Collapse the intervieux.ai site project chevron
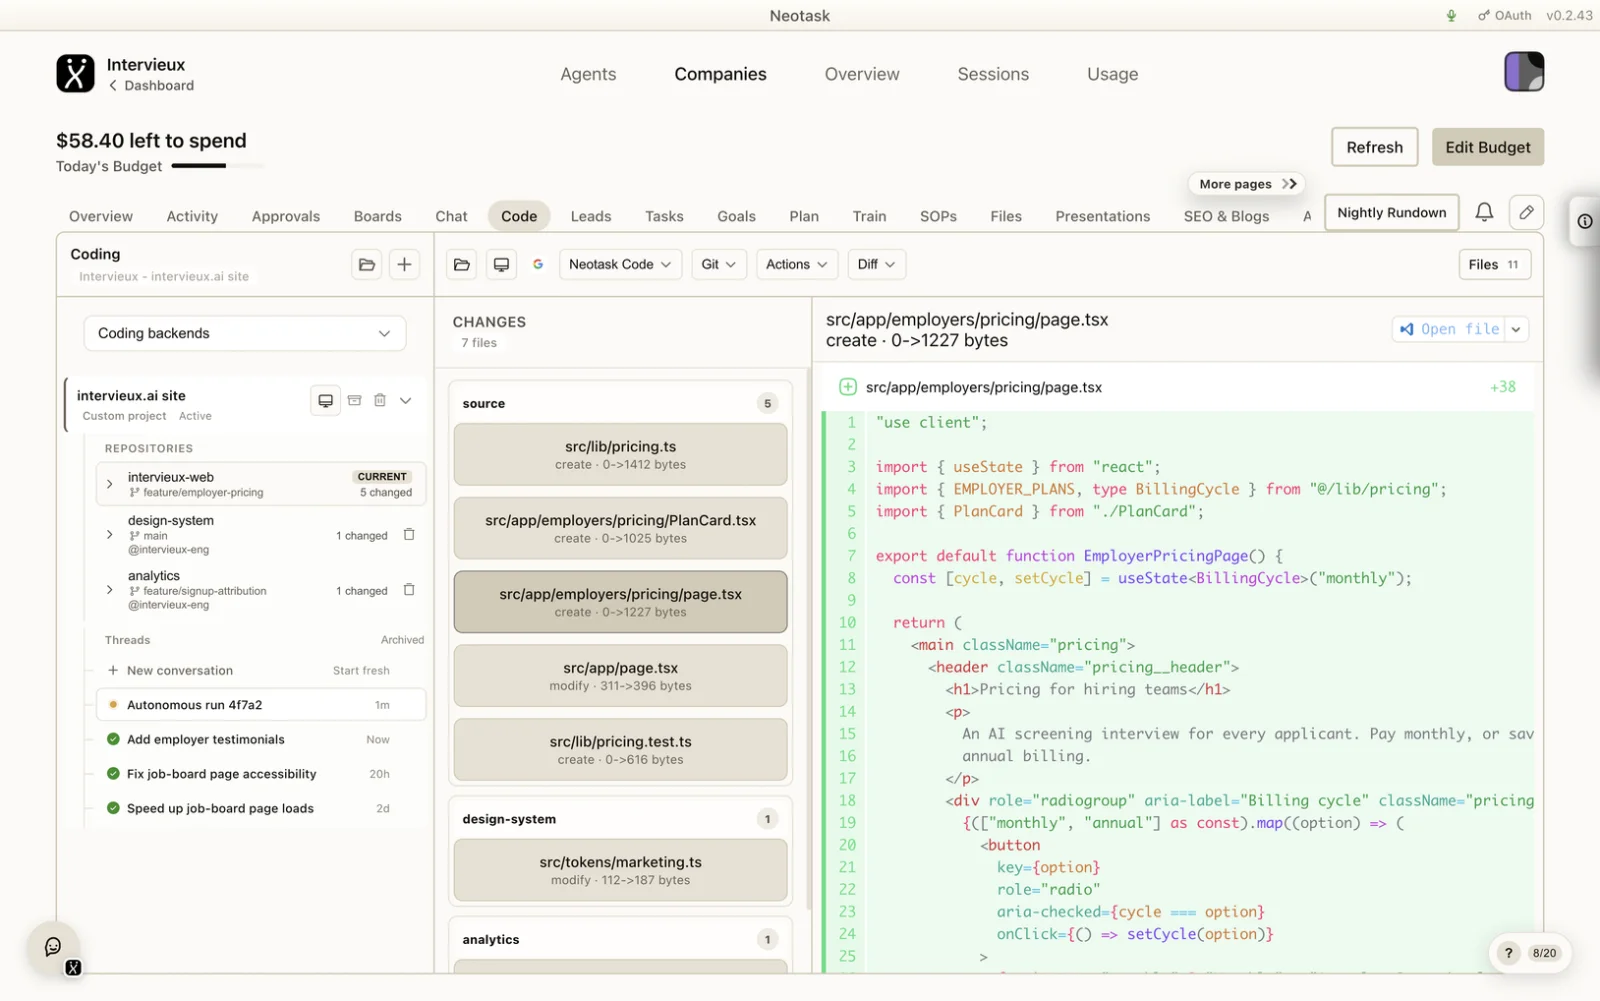Viewport: 1600px width, 1001px height. [x=406, y=400]
